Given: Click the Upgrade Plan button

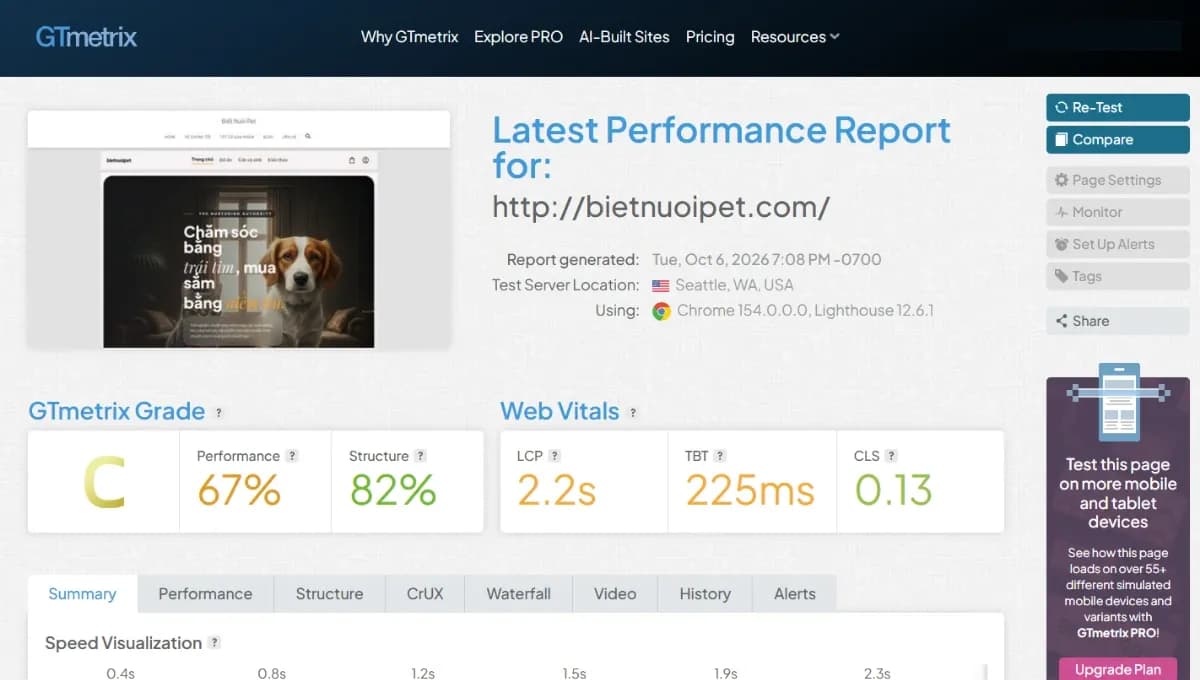Looking at the screenshot, I should pyautogui.click(x=1118, y=670).
